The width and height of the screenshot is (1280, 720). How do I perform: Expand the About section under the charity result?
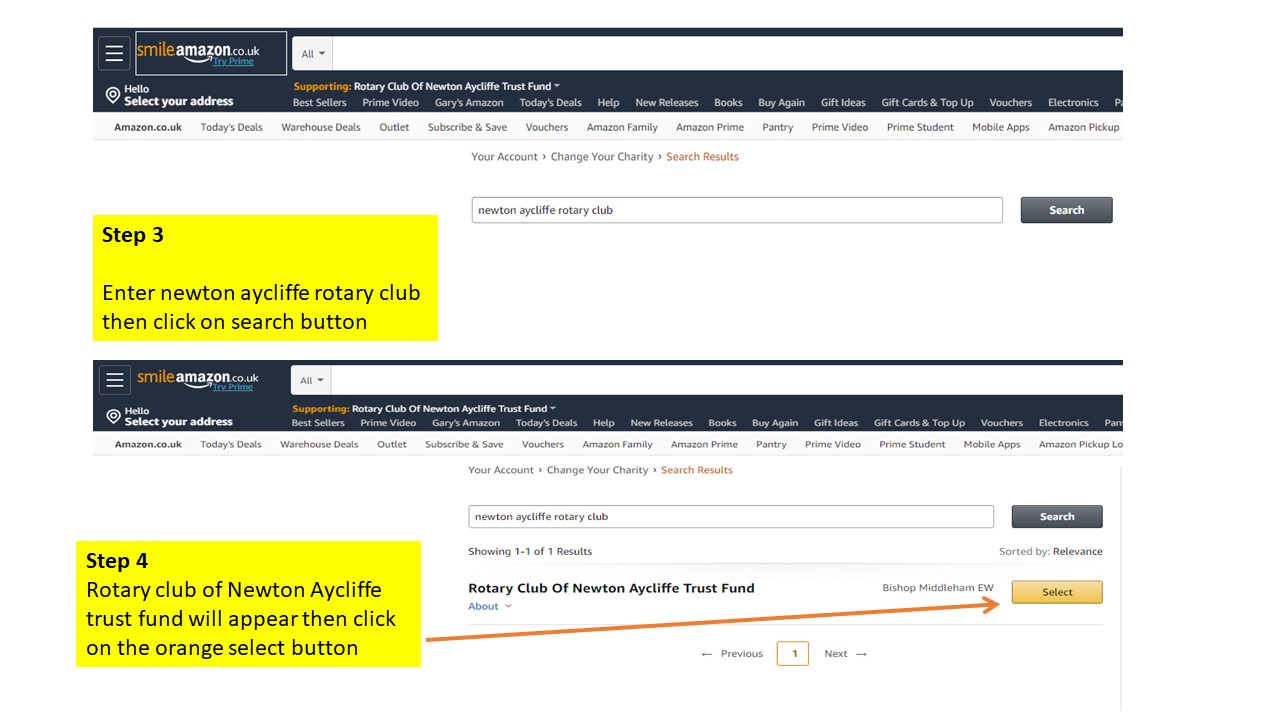[x=490, y=606]
